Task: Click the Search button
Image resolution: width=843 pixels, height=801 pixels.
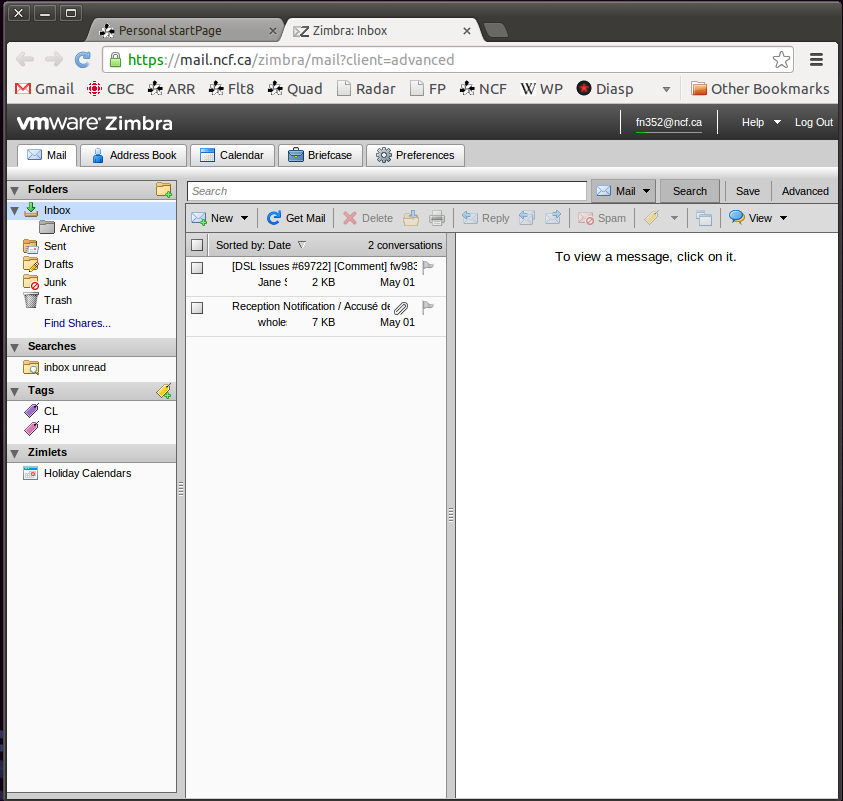Action: point(690,191)
